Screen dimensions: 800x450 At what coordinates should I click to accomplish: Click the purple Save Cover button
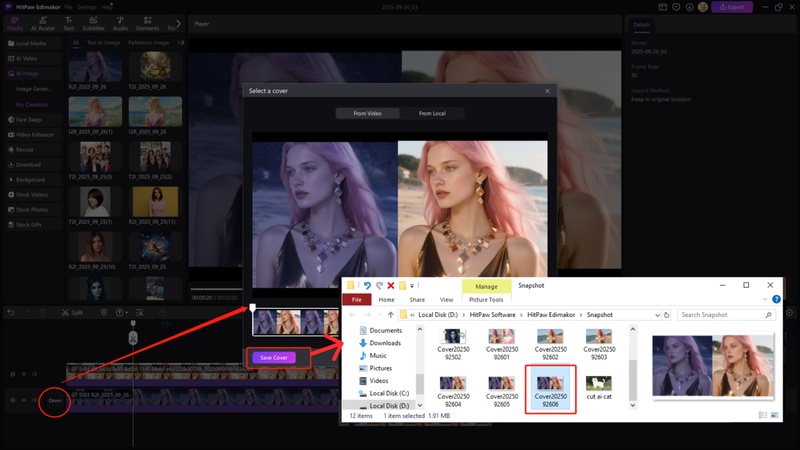[x=273, y=357]
